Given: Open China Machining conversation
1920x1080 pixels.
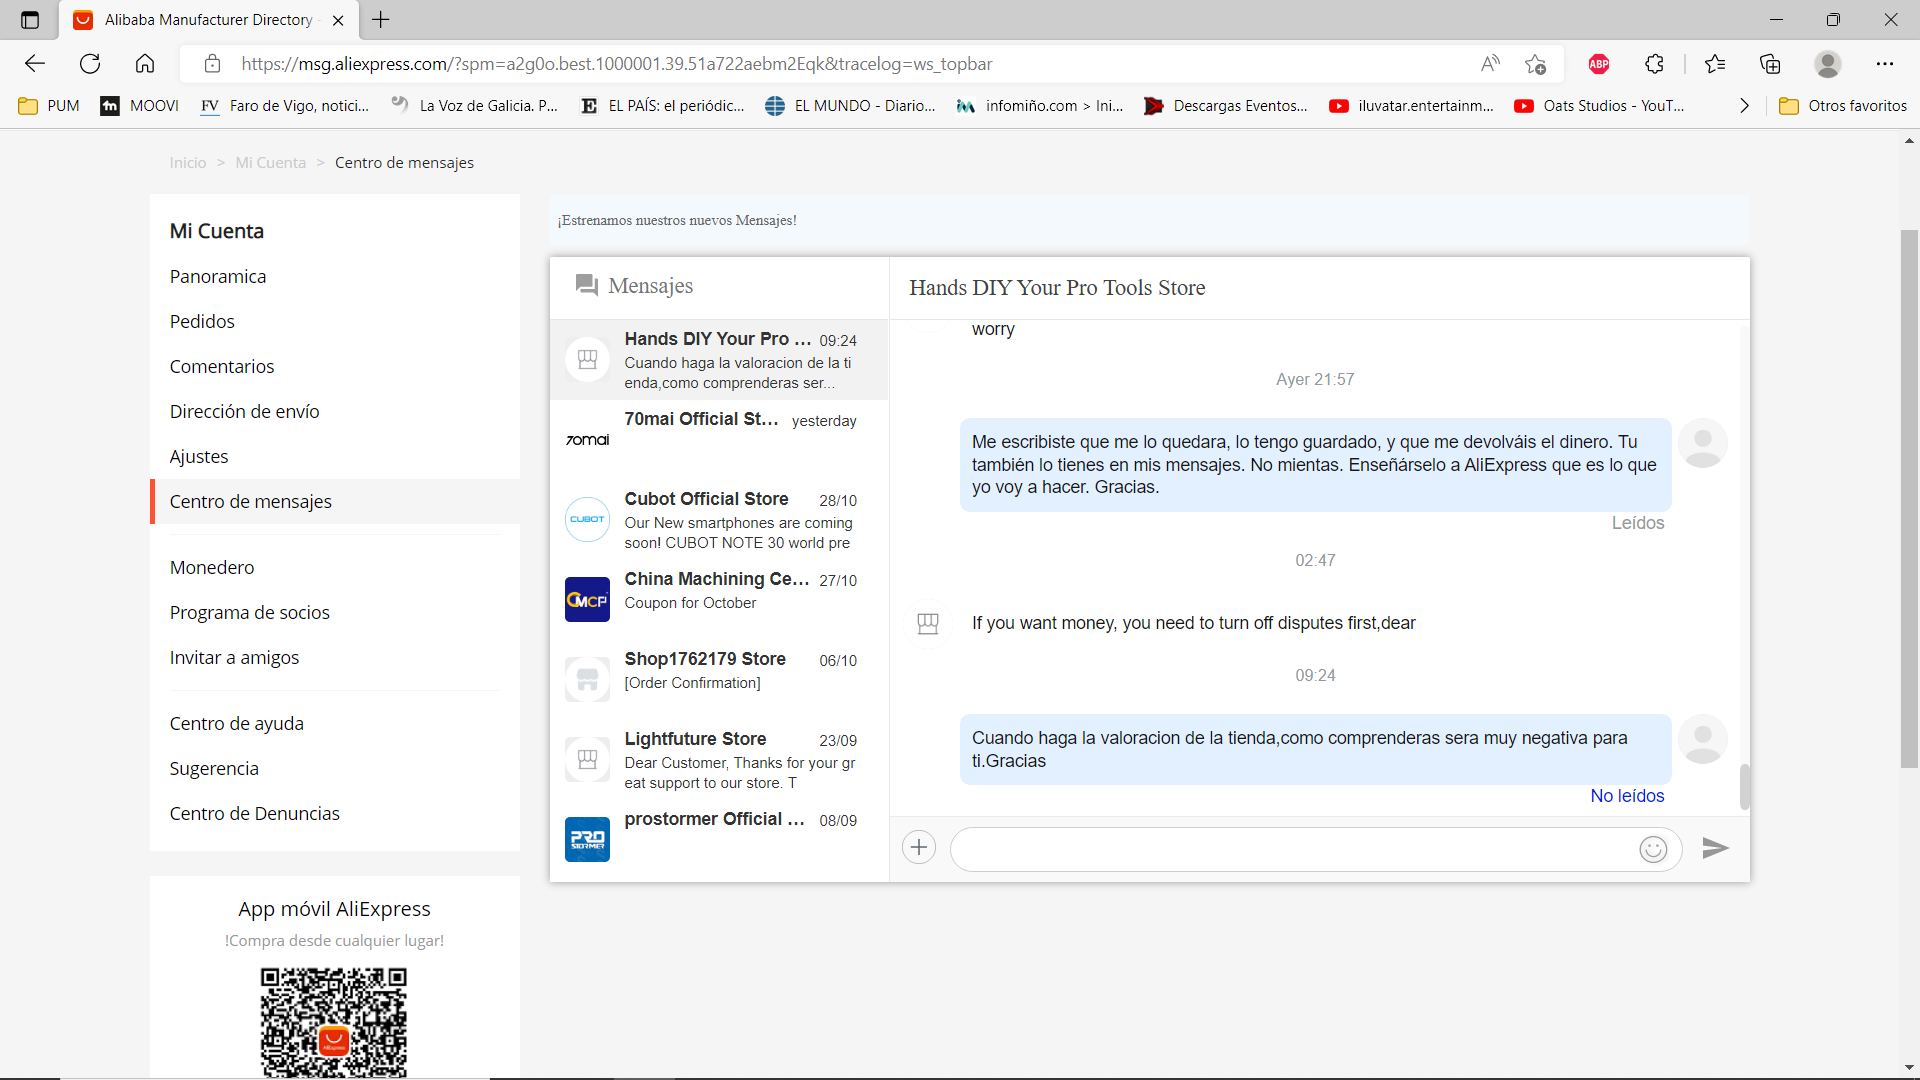Looking at the screenshot, I should (x=719, y=600).
